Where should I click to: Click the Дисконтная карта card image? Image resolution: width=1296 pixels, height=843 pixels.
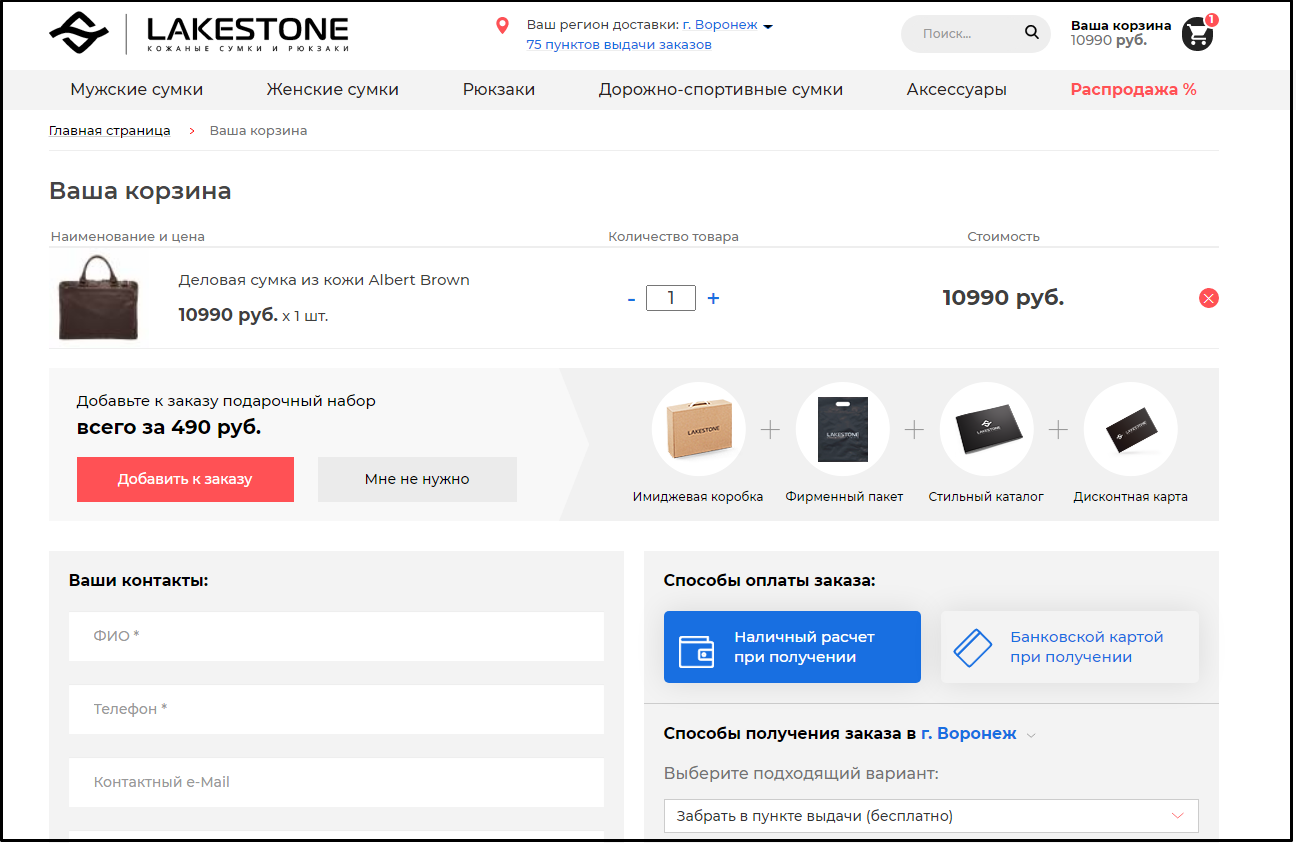pos(1131,429)
